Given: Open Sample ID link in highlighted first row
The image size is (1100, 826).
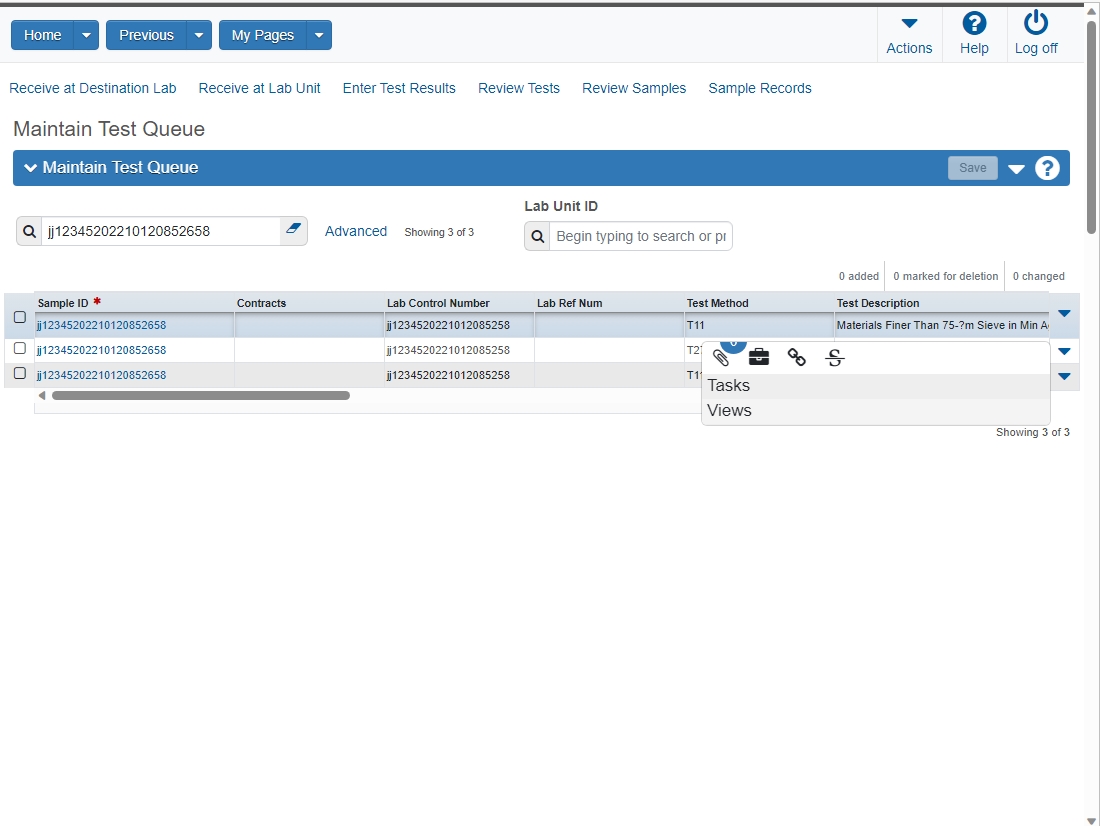Looking at the screenshot, I should pos(101,326).
